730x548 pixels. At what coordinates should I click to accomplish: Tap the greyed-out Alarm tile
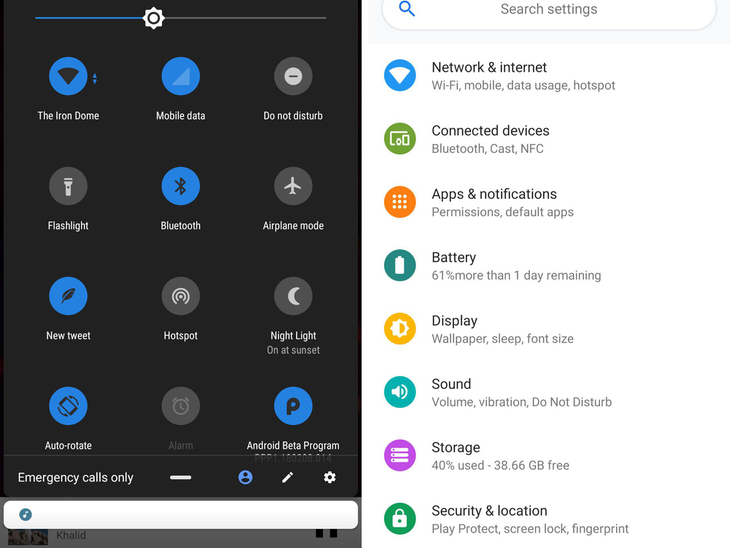pos(181,406)
